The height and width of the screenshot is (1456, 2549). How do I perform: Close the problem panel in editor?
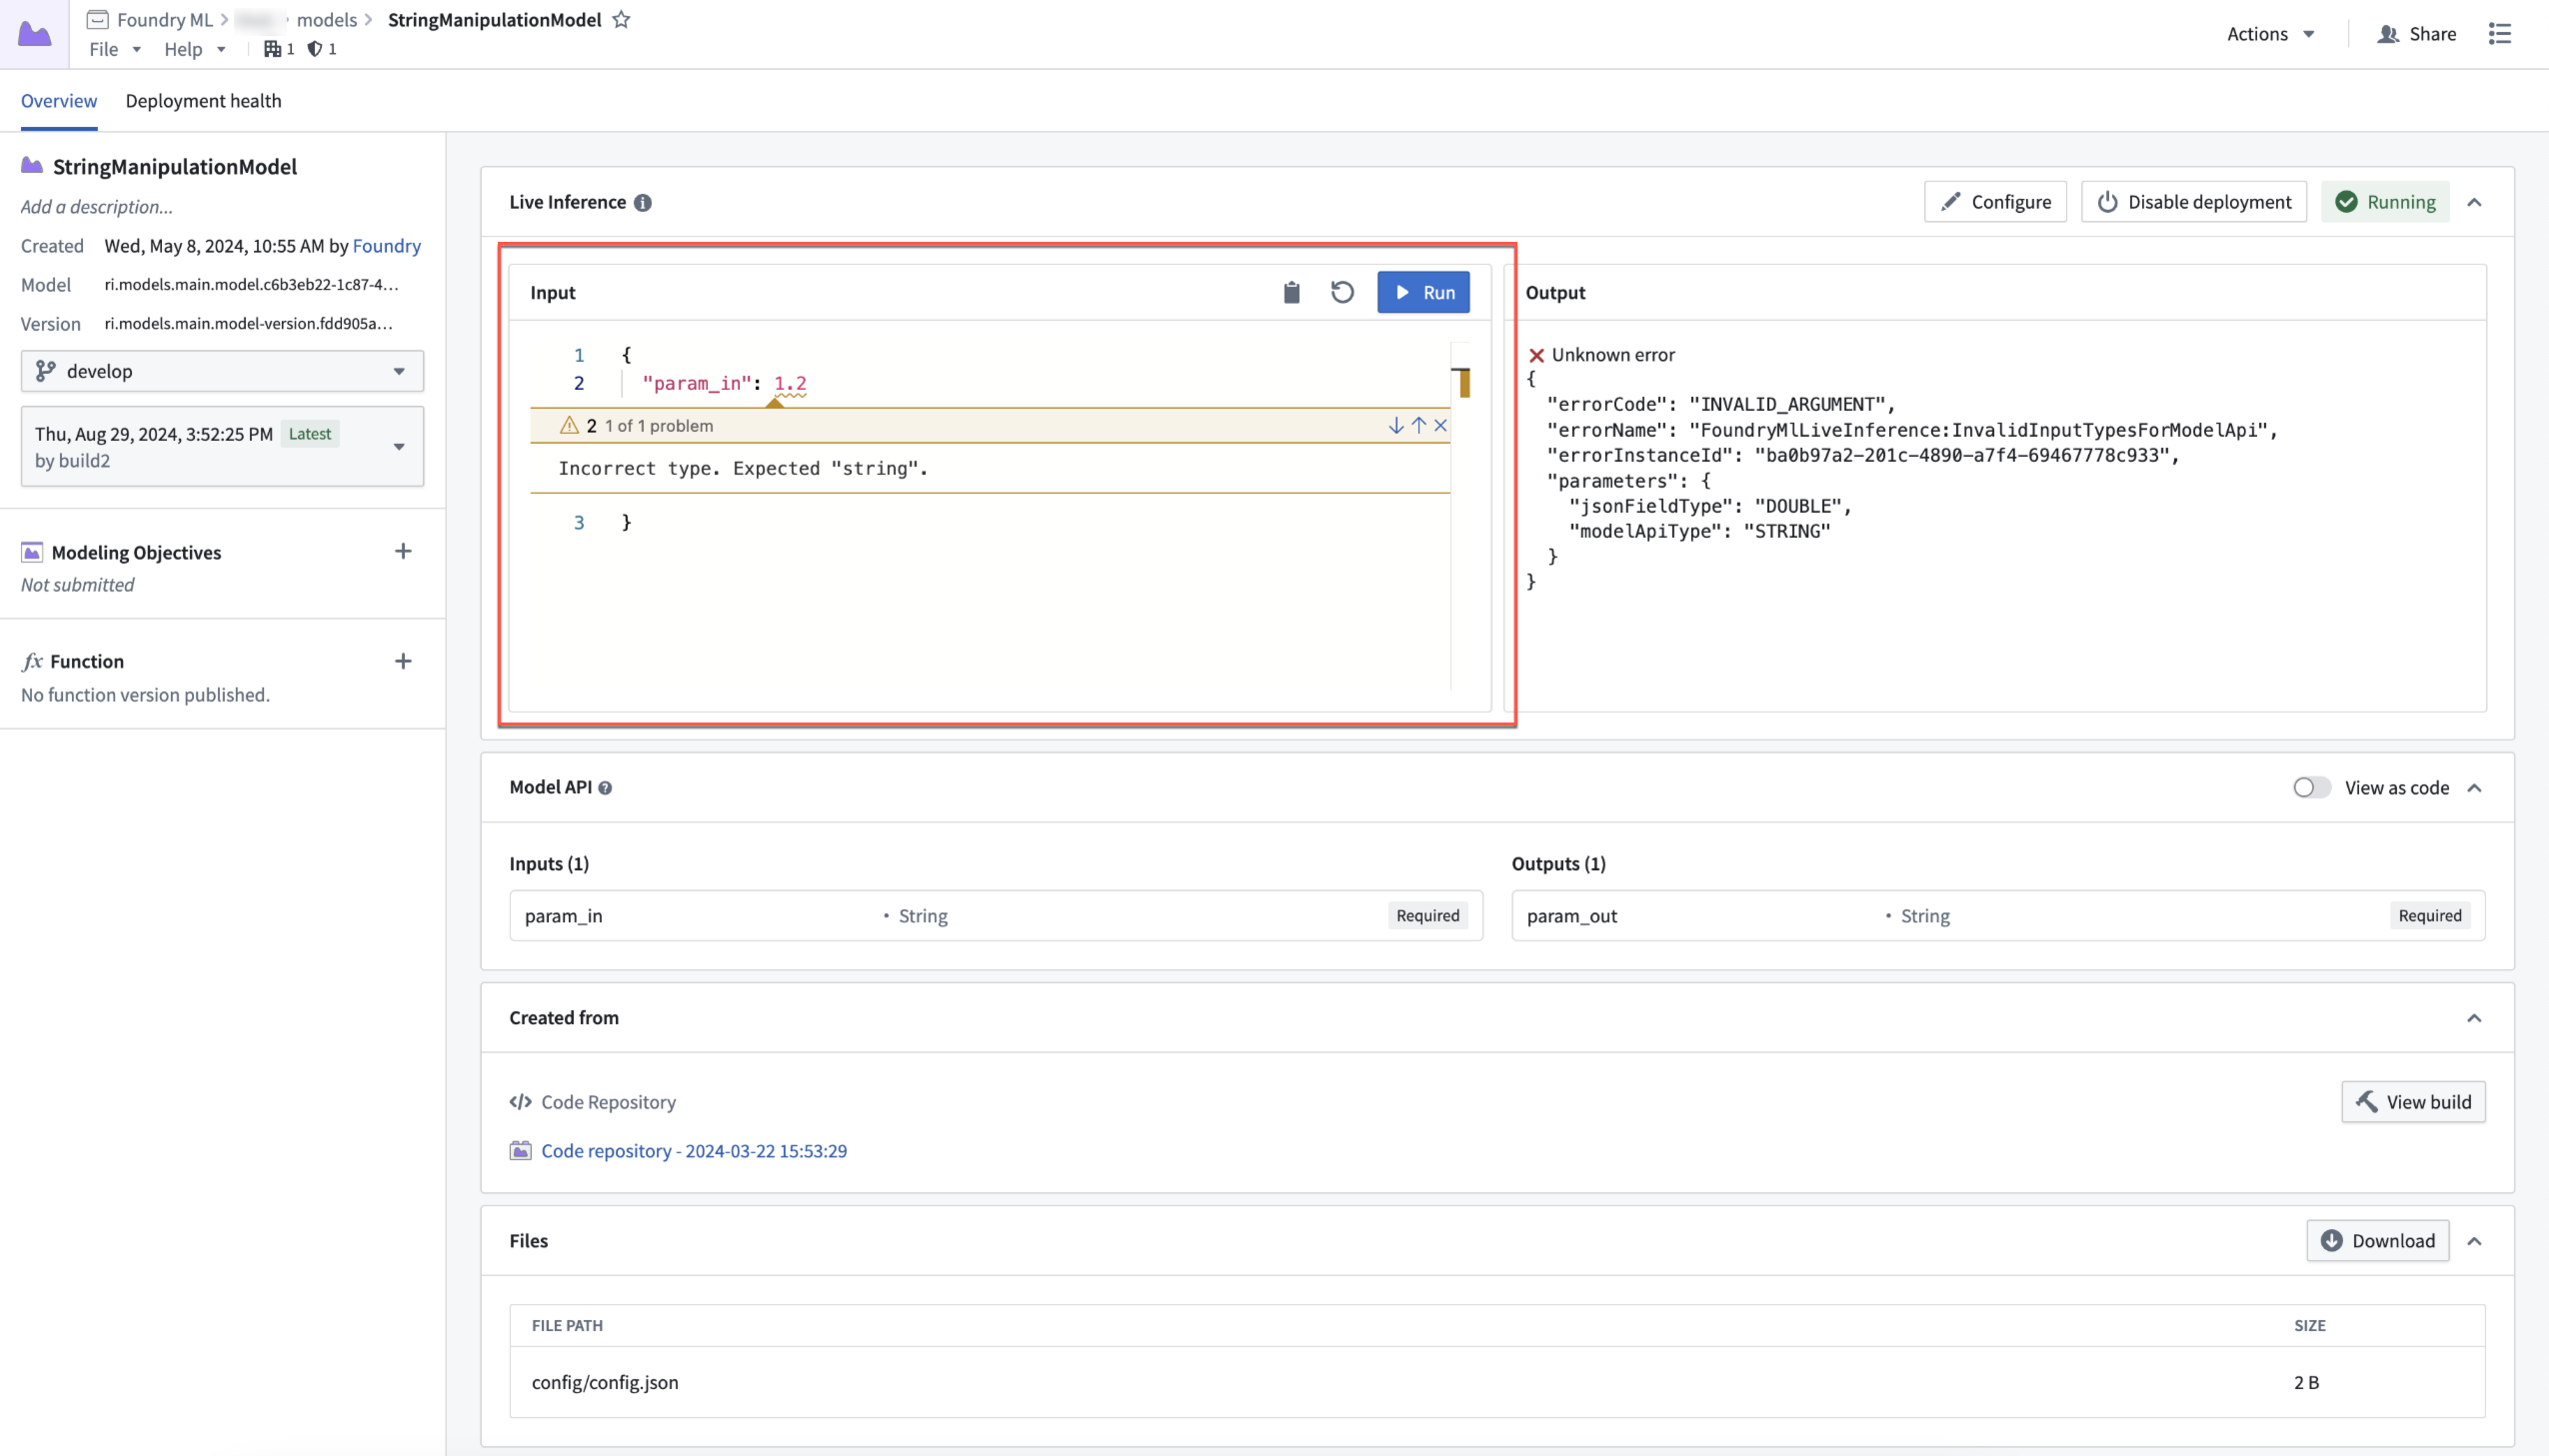click(x=1440, y=426)
